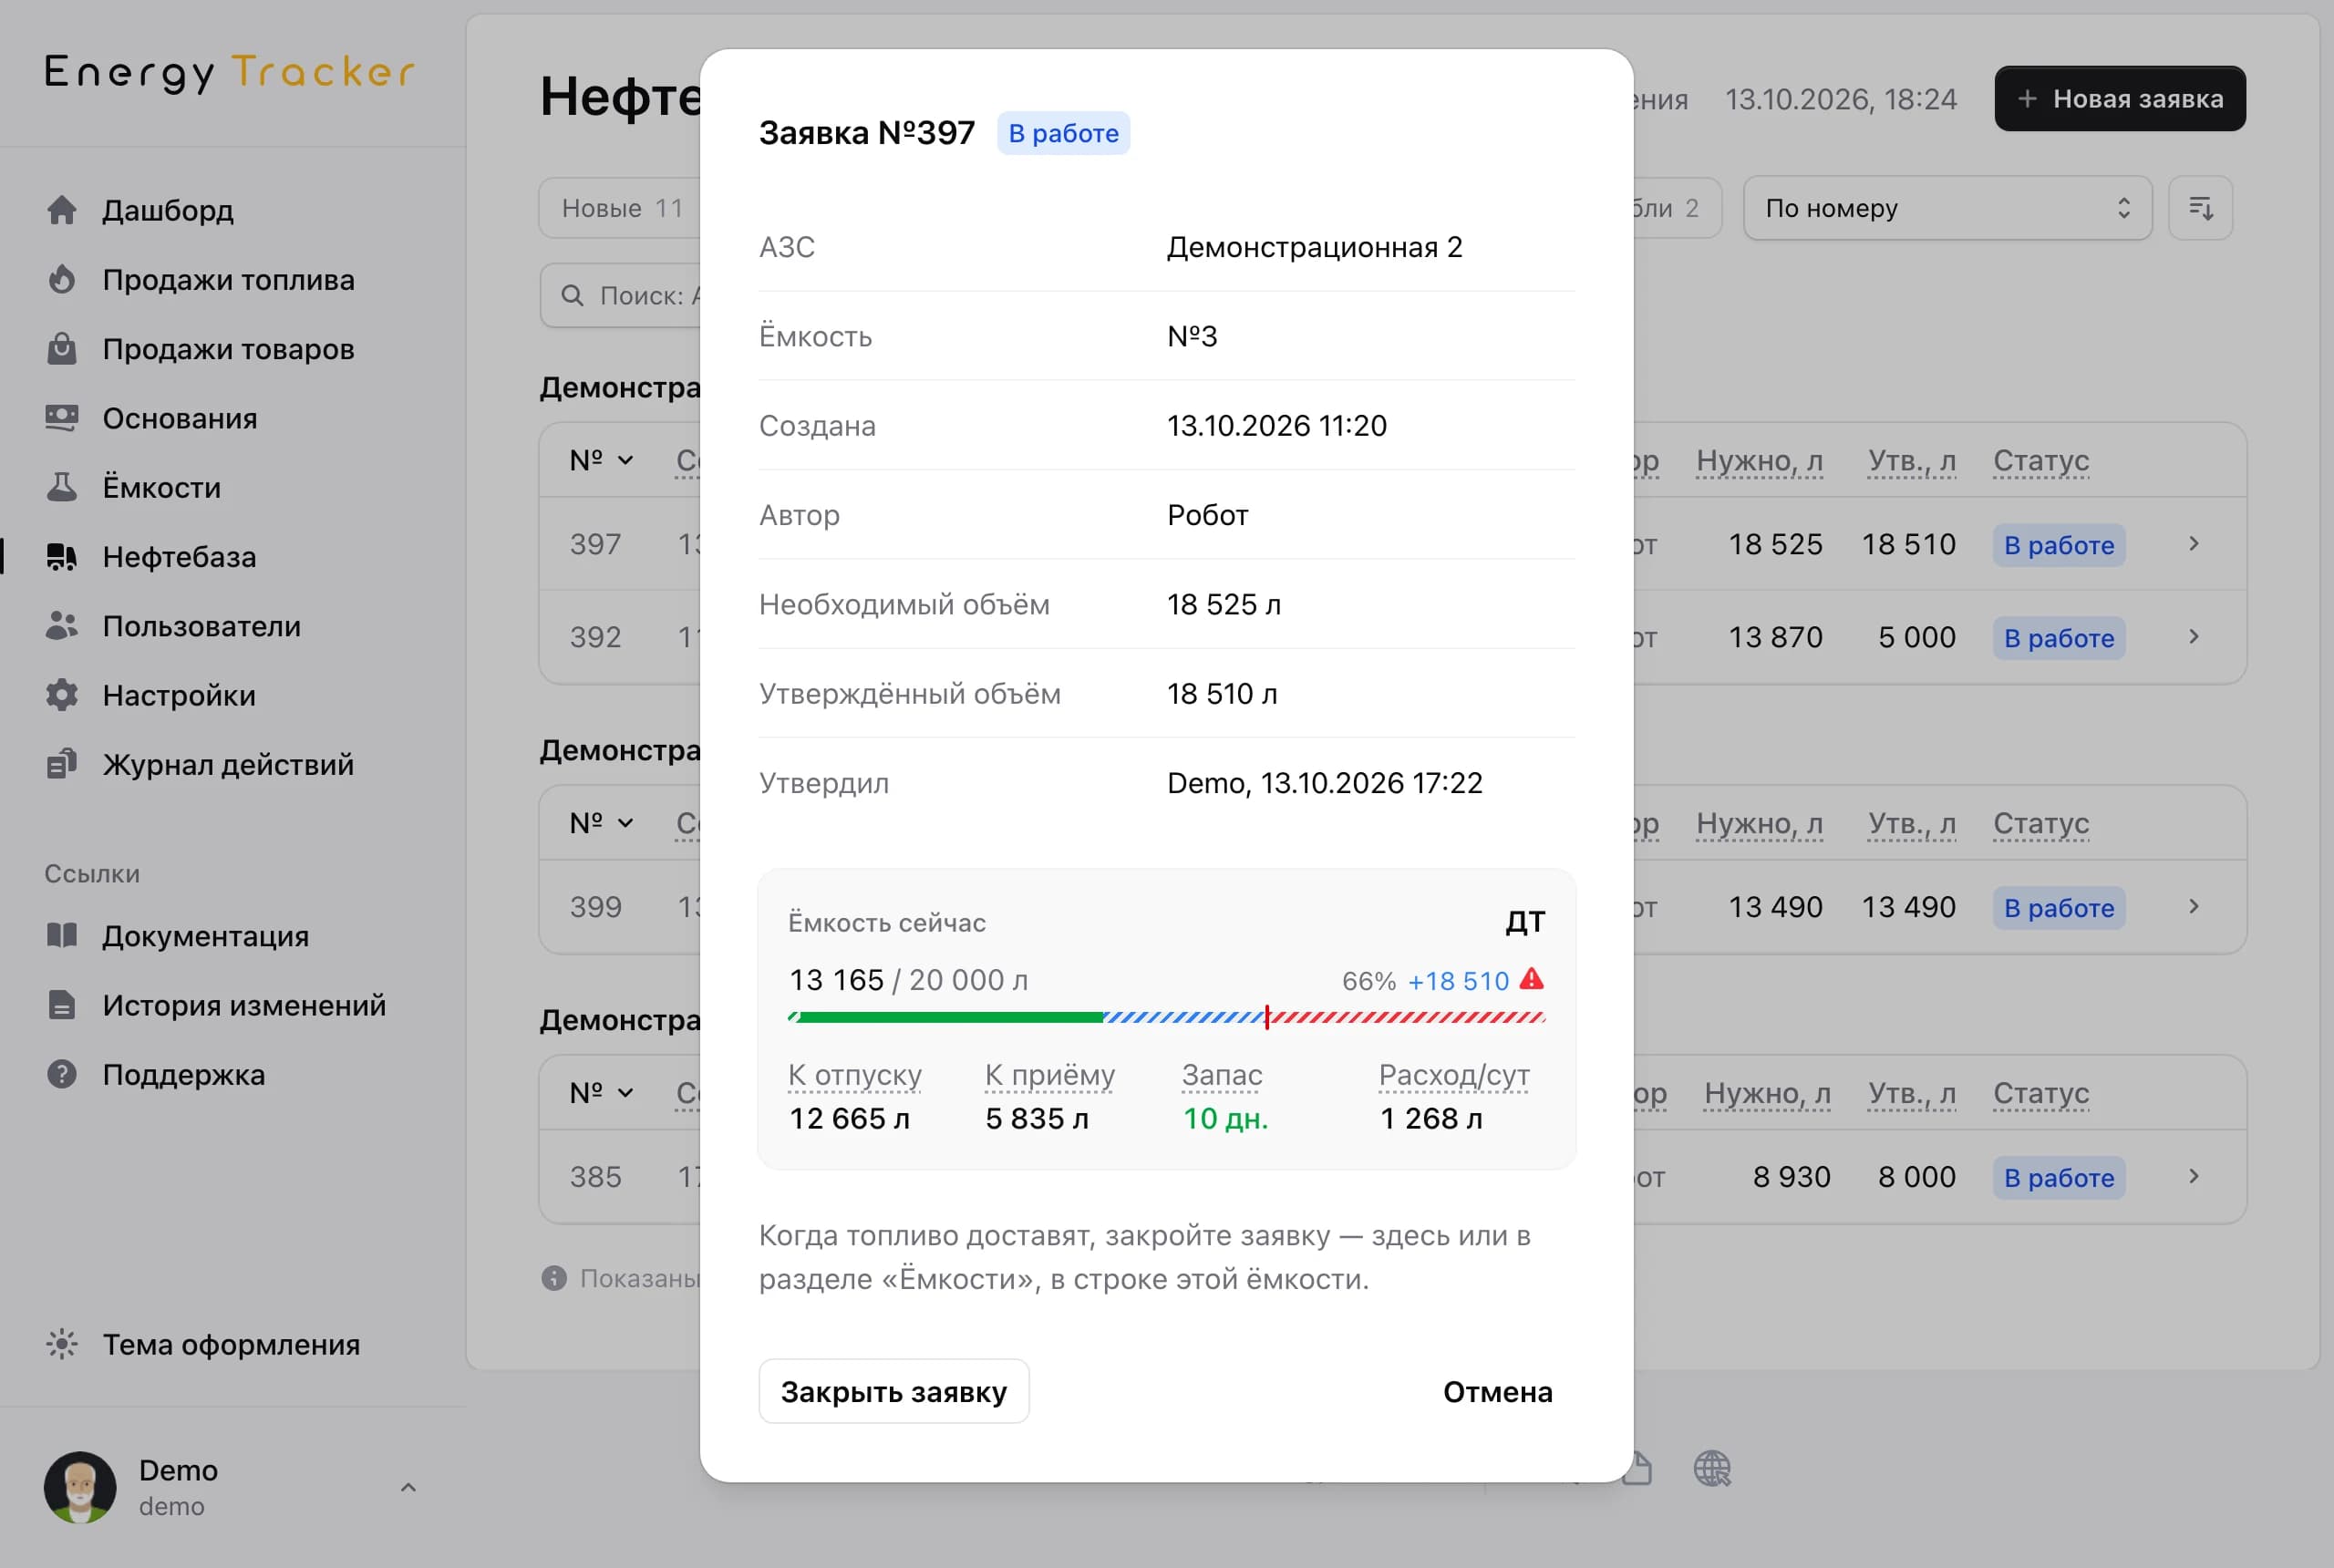Click the sun icon for Тема оформления
Viewport: 2334px width, 1568px height.
point(62,1344)
